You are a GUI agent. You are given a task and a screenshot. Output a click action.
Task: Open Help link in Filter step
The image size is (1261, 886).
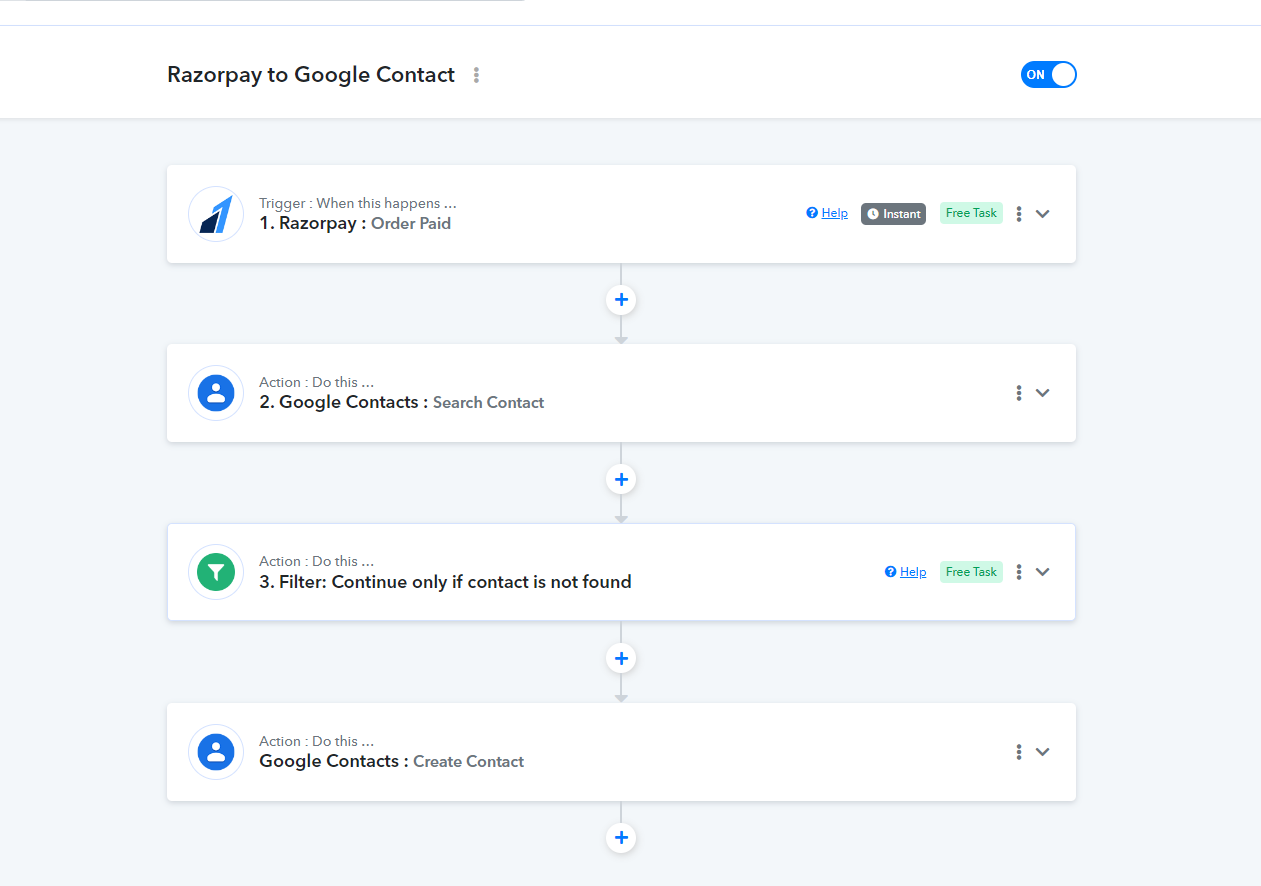[x=906, y=572]
